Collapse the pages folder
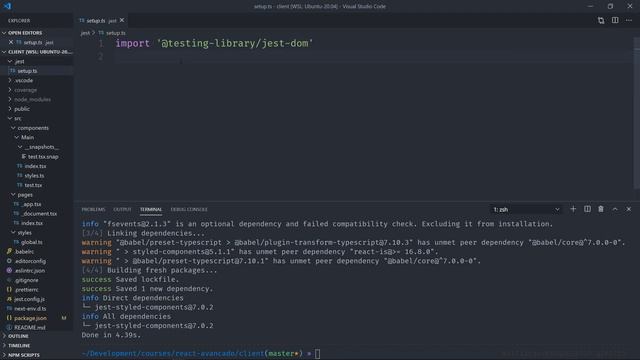The image size is (640, 360). [x=37, y=195]
